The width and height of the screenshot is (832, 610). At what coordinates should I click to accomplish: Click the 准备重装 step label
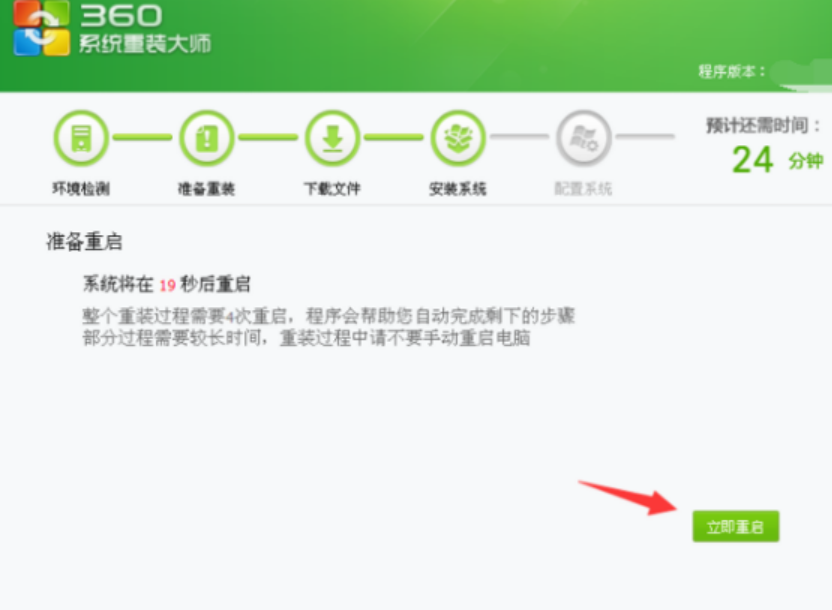click(206, 188)
